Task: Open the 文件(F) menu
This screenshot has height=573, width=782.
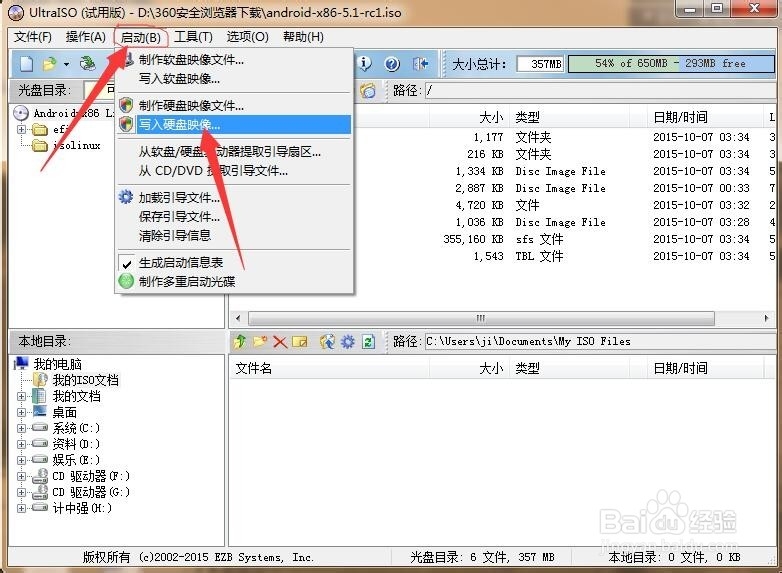Action: (x=32, y=37)
